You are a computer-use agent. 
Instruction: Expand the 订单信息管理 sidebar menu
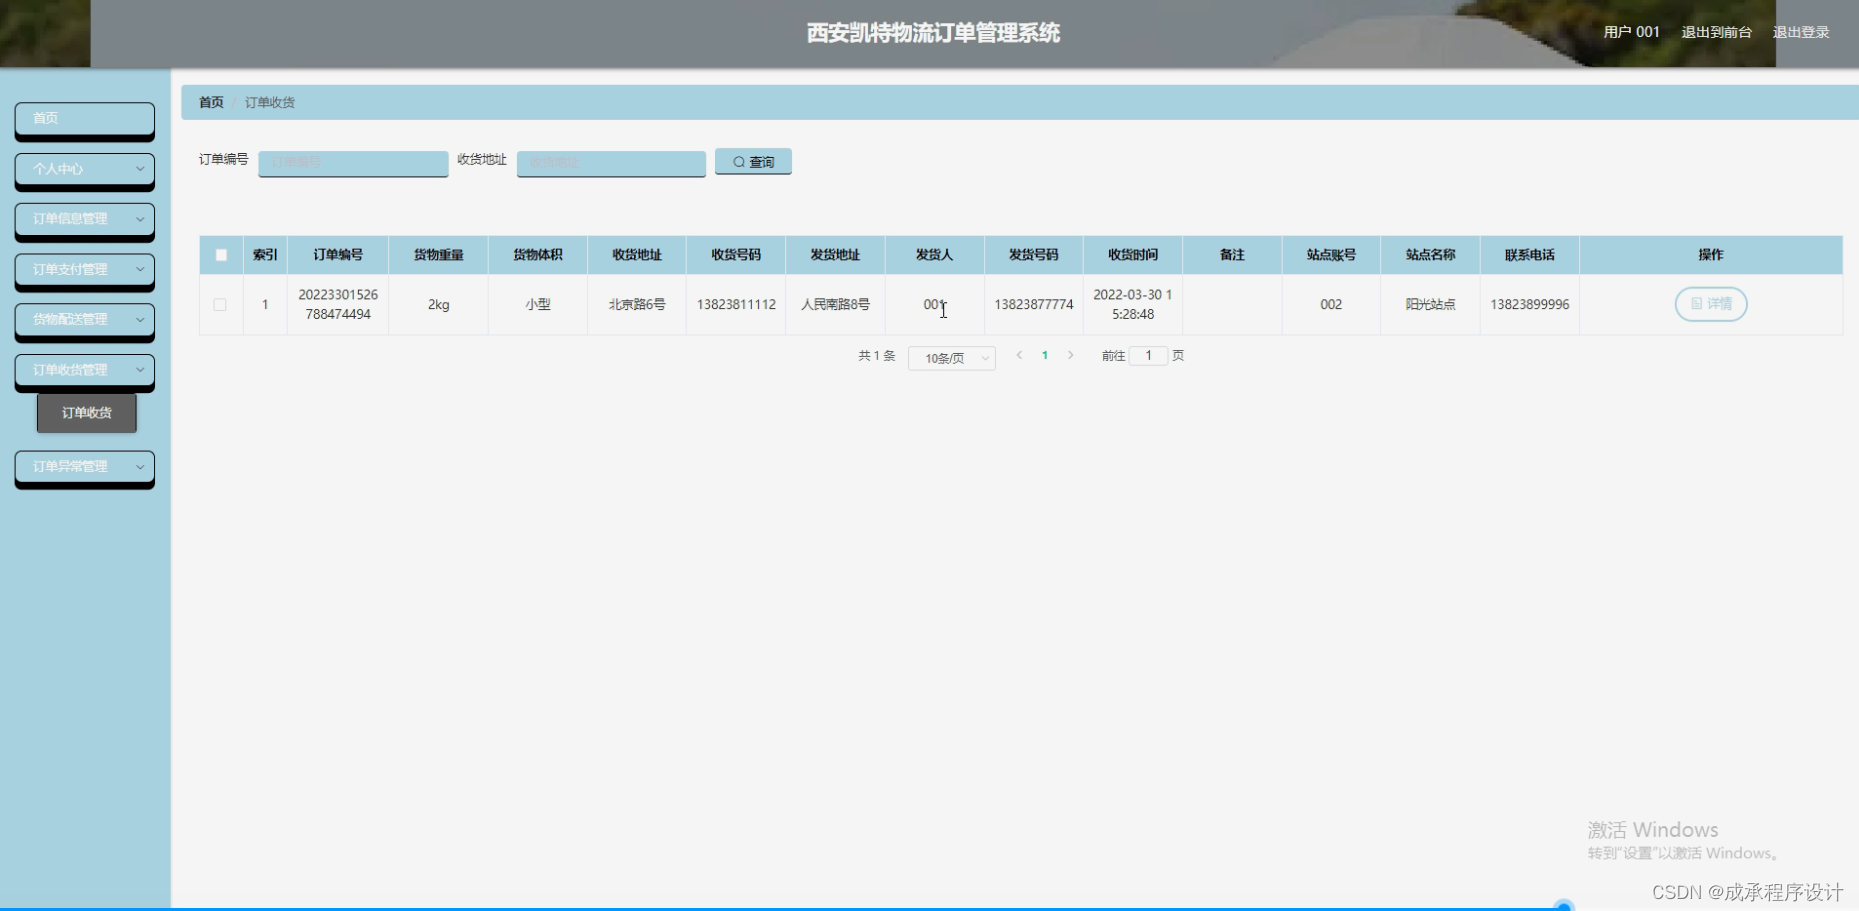click(84, 220)
